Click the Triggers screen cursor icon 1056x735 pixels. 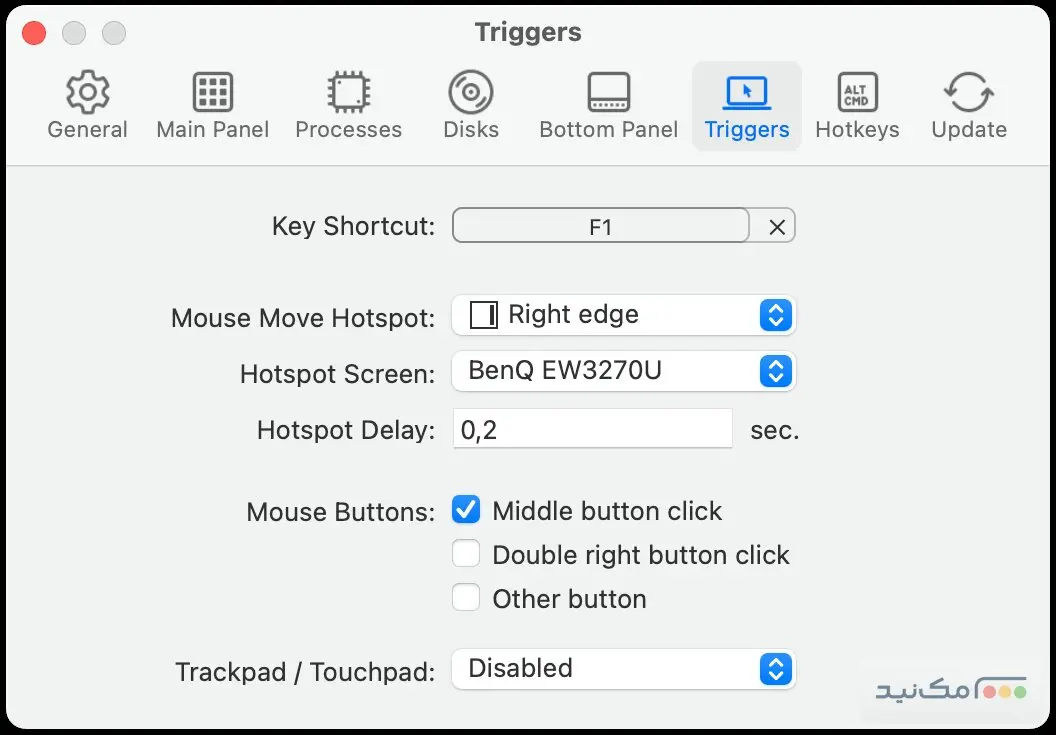746,93
